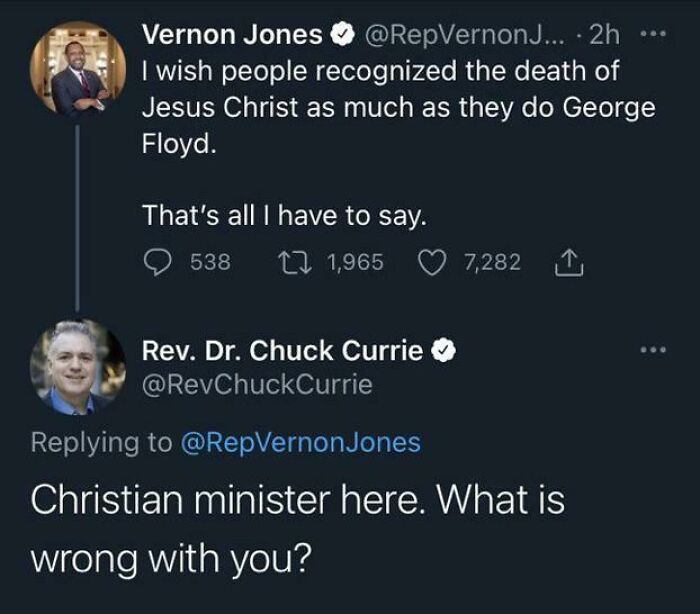Click the truncated @RepVernonJ... handle
Image resolution: width=700 pixels, height=614 pixels.
(x=463, y=37)
